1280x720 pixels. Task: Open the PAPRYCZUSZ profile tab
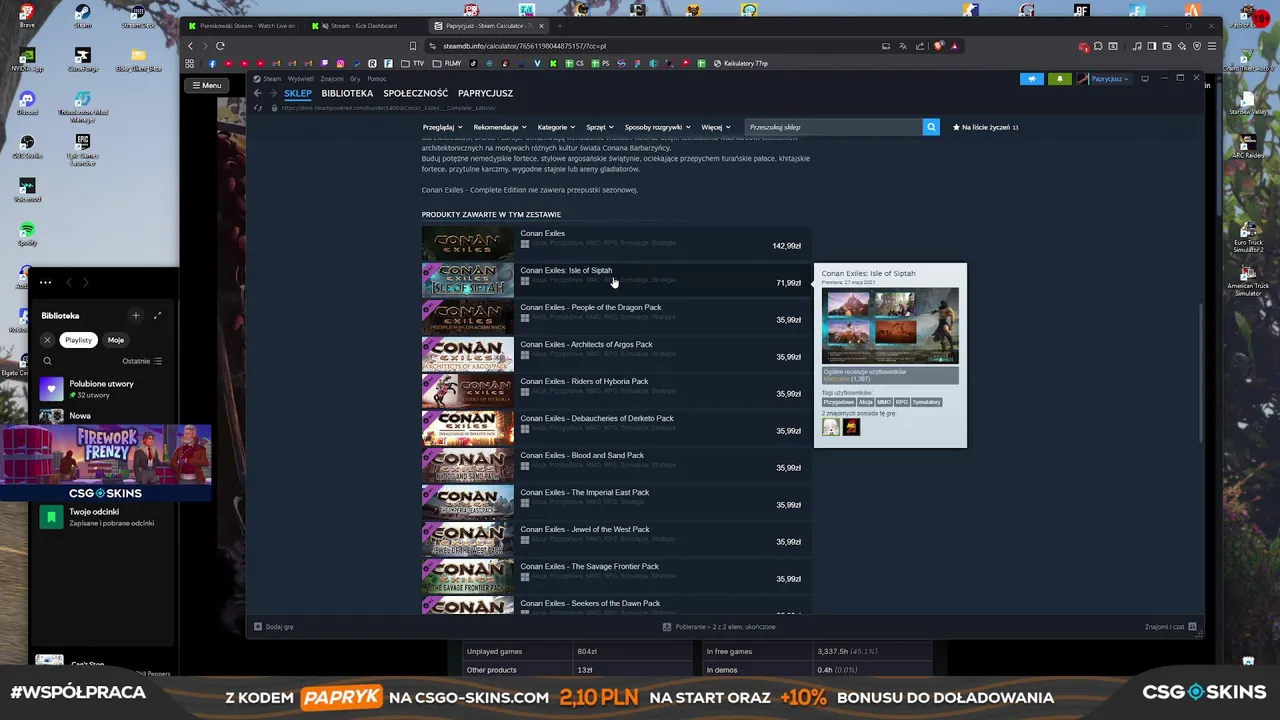point(485,93)
